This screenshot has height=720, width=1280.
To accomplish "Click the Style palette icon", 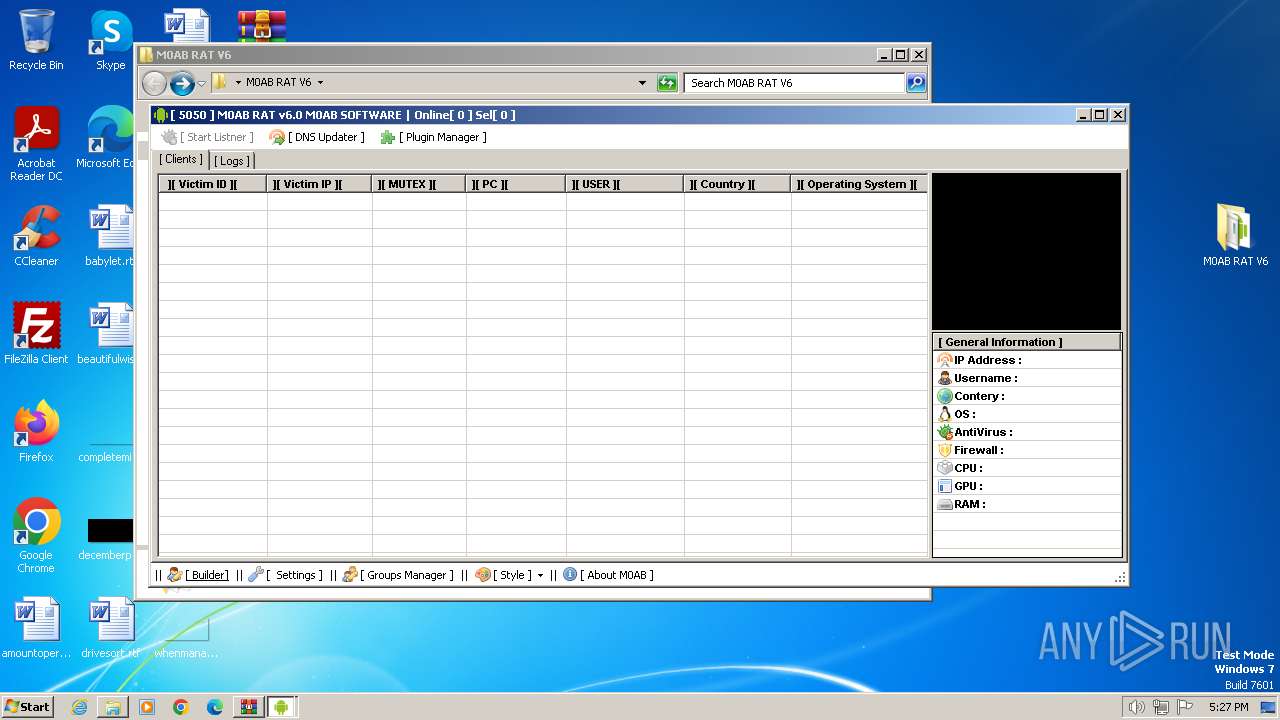I will (483, 575).
